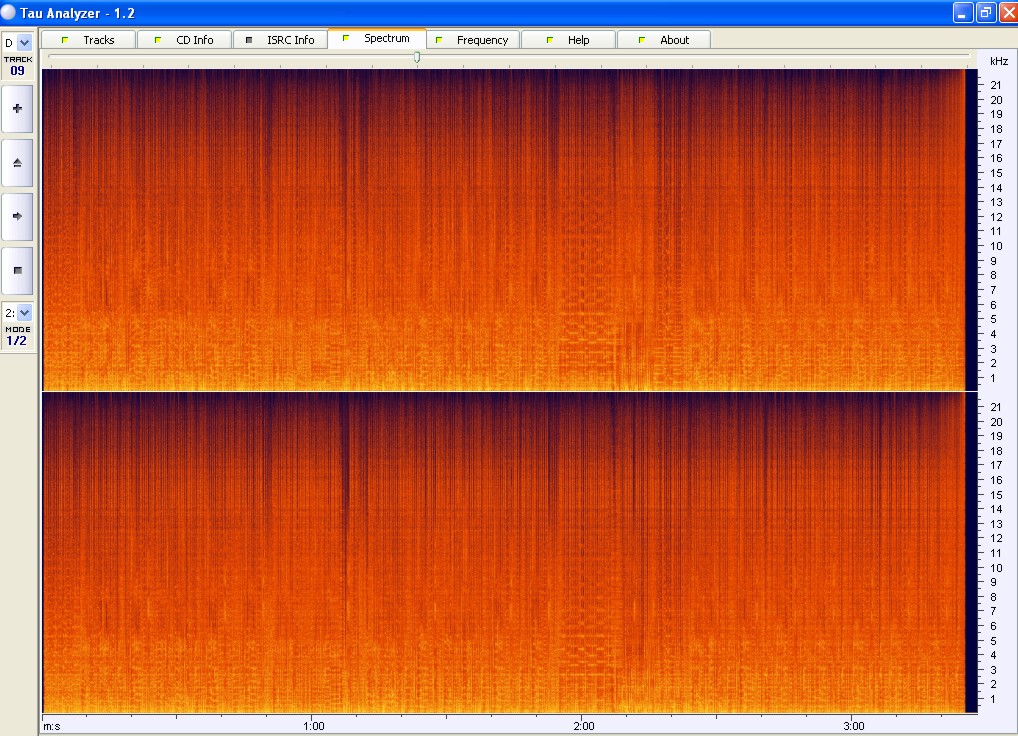Screen dimensions: 1018x736
Task: Open the Help tab
Action: coord(568,40)
